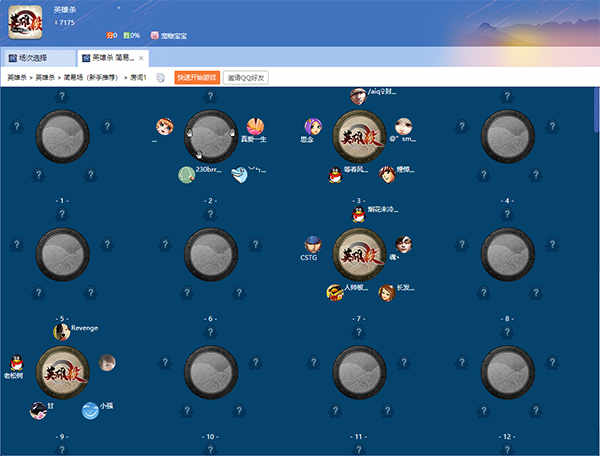The height and width of the screenshot is (456, 600).
Task: Click the red-haired boy avatar below table 3
Action: tap(387, 175)
